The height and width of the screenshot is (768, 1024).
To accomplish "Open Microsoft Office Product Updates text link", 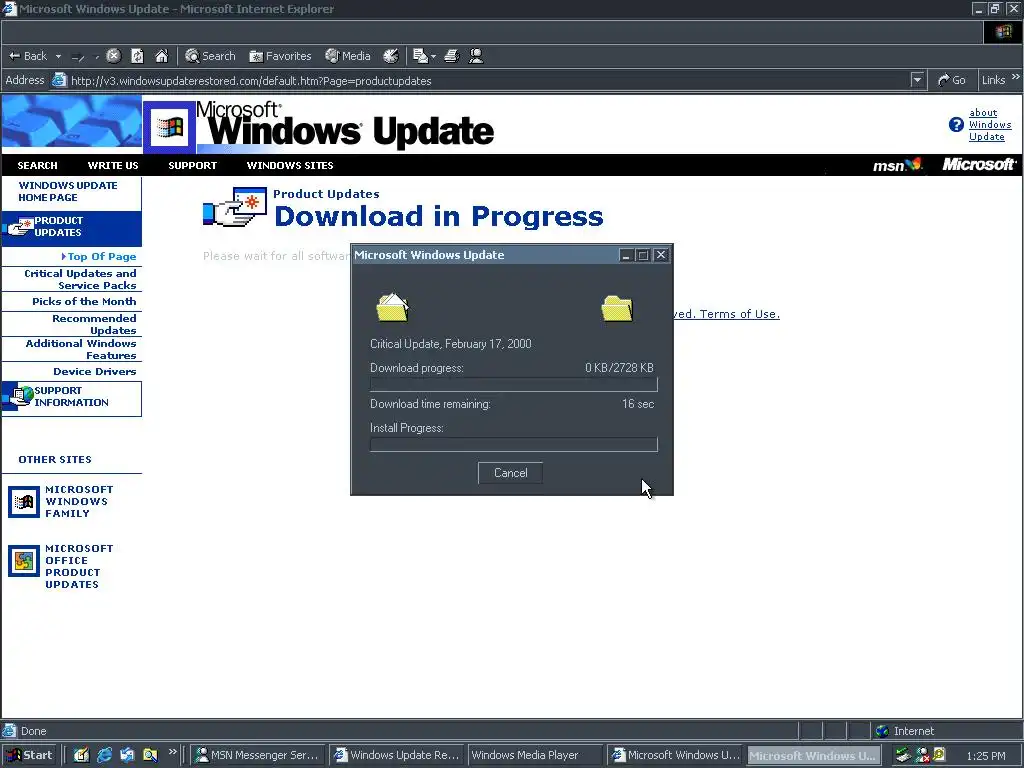I will 79,567.
